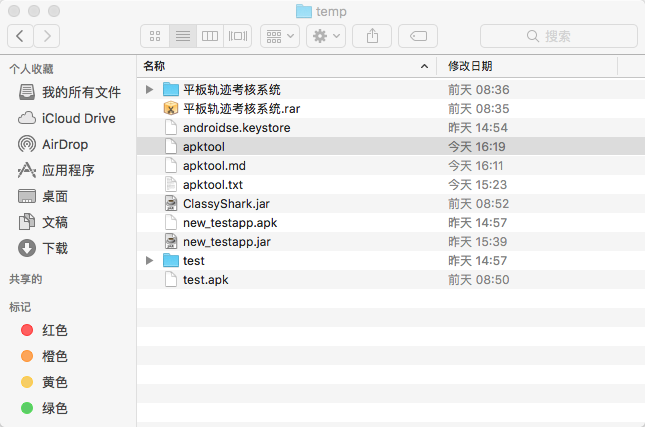Open the arrange-by dropdown

point(280,36)
